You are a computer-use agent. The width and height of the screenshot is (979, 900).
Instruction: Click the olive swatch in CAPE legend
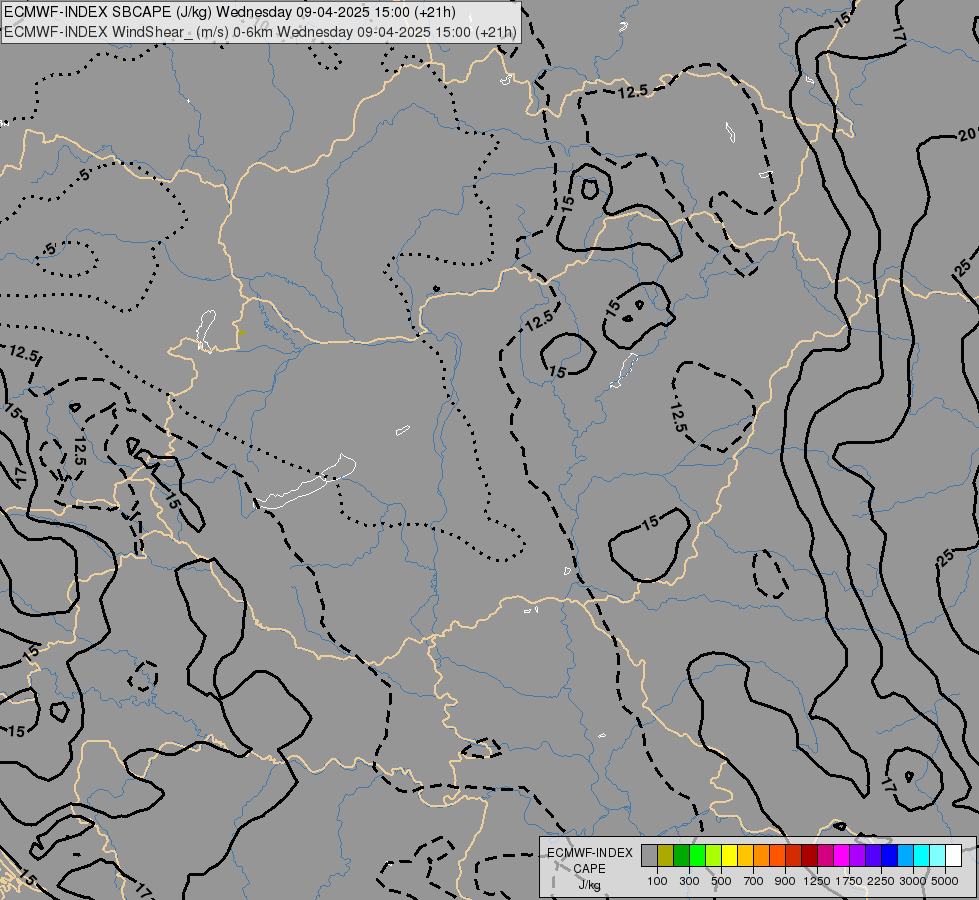click(666, 856)
